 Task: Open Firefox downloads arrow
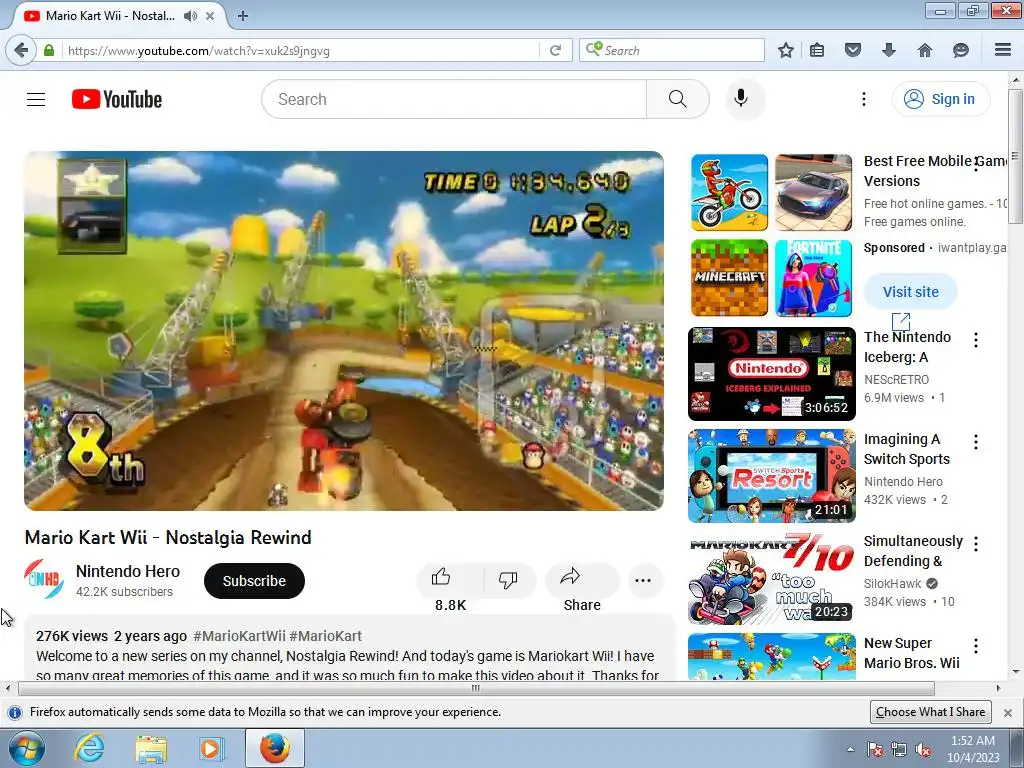click(x=889, y=50)
